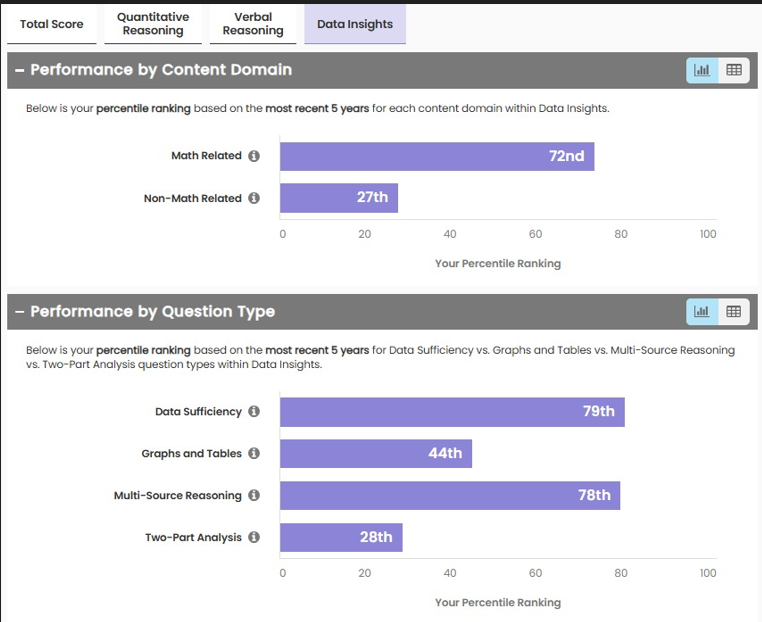The height and width of the screenshot is (622, 762).
Task: Switch to Quantitative Reasoning tab
Action: 153,24
